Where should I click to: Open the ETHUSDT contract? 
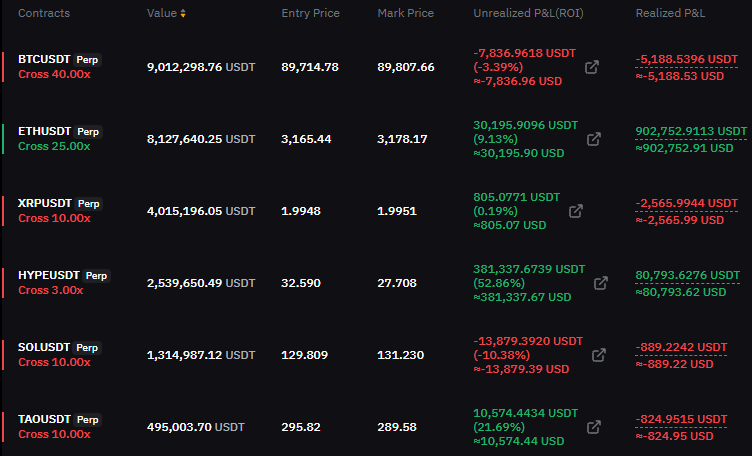pos(45,131)
